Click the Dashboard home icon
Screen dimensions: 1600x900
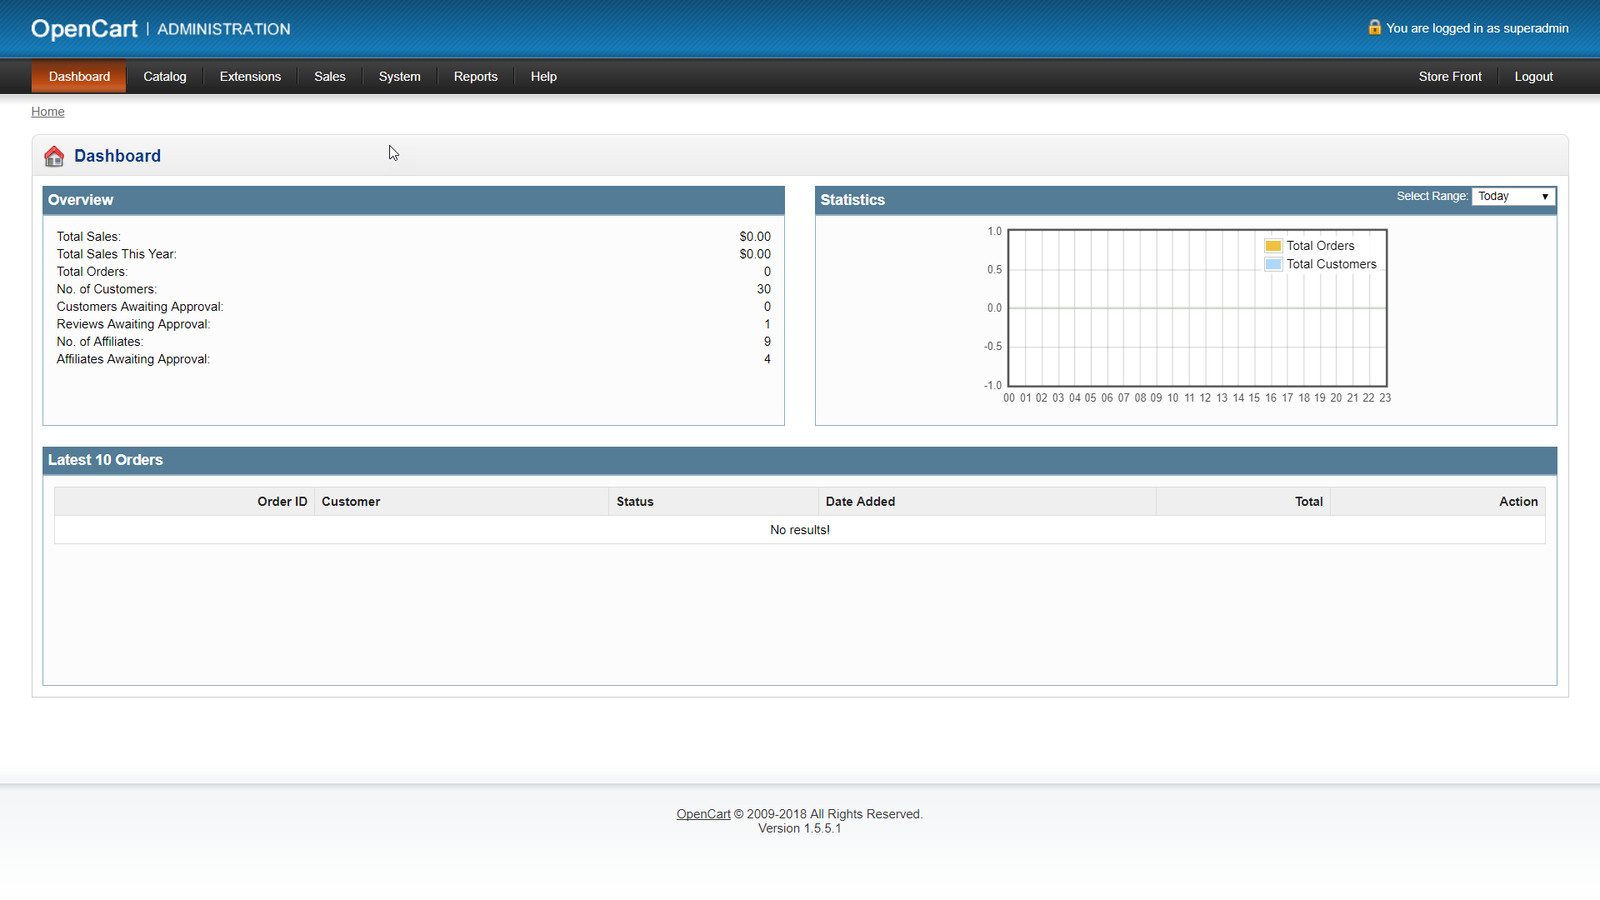[54, 156]
